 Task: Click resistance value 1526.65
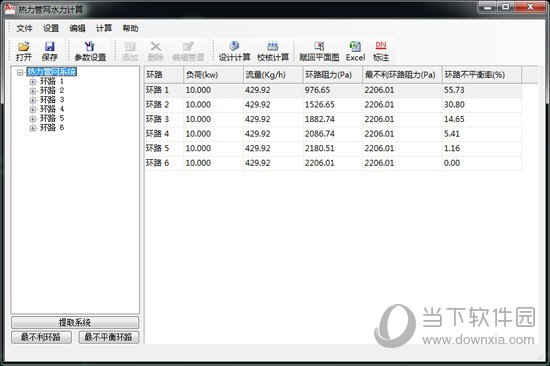[320, 105]
